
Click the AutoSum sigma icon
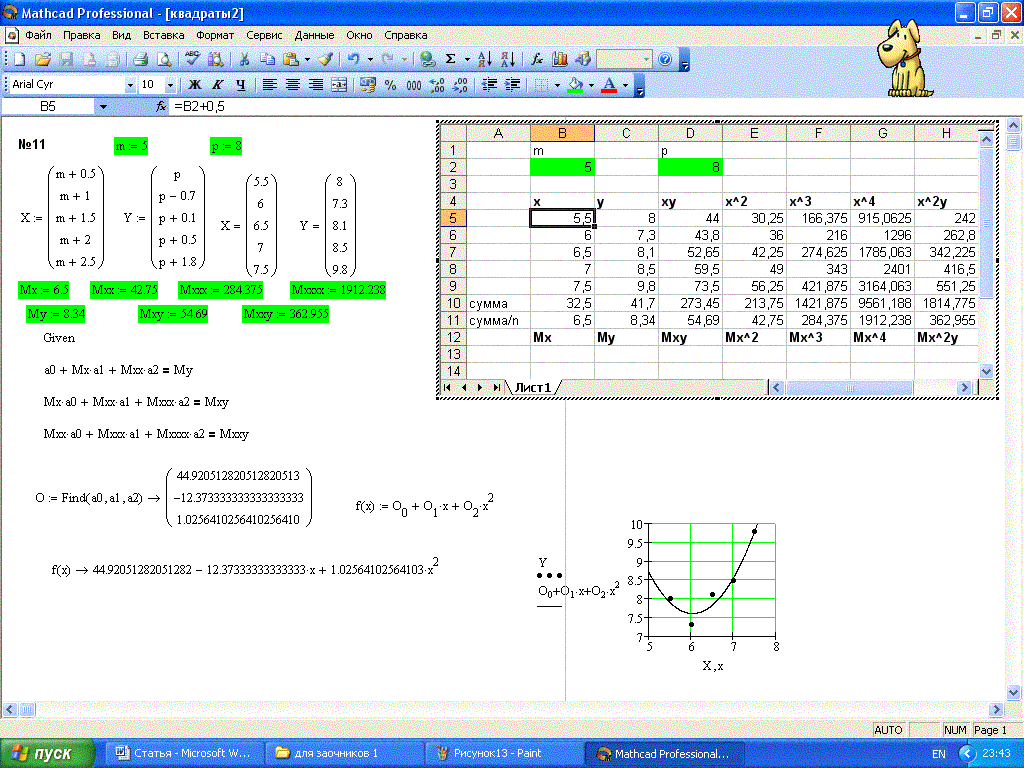(451, 60)
